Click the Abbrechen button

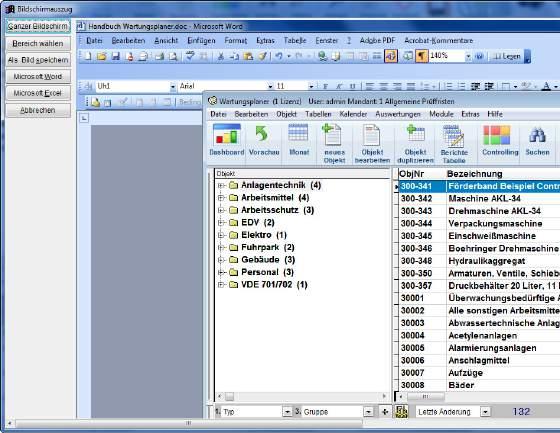38,110
